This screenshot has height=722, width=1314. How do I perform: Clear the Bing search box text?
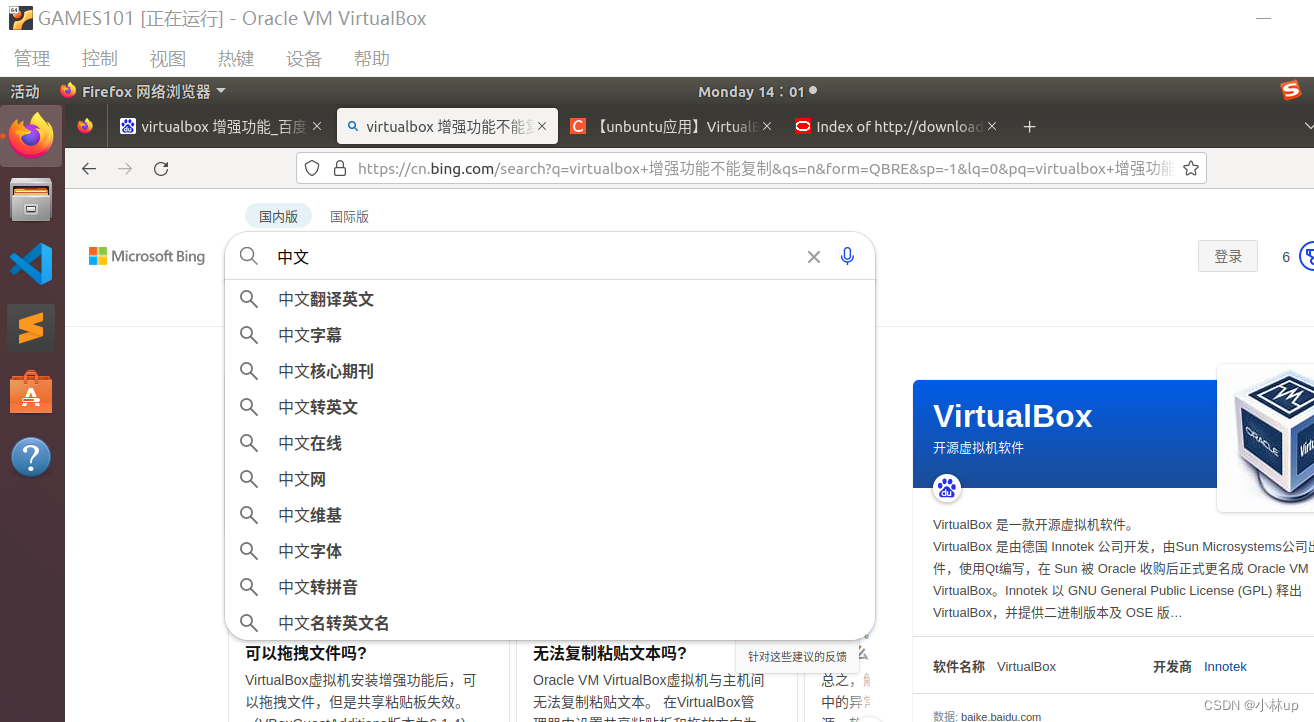(x=814, y=257)
